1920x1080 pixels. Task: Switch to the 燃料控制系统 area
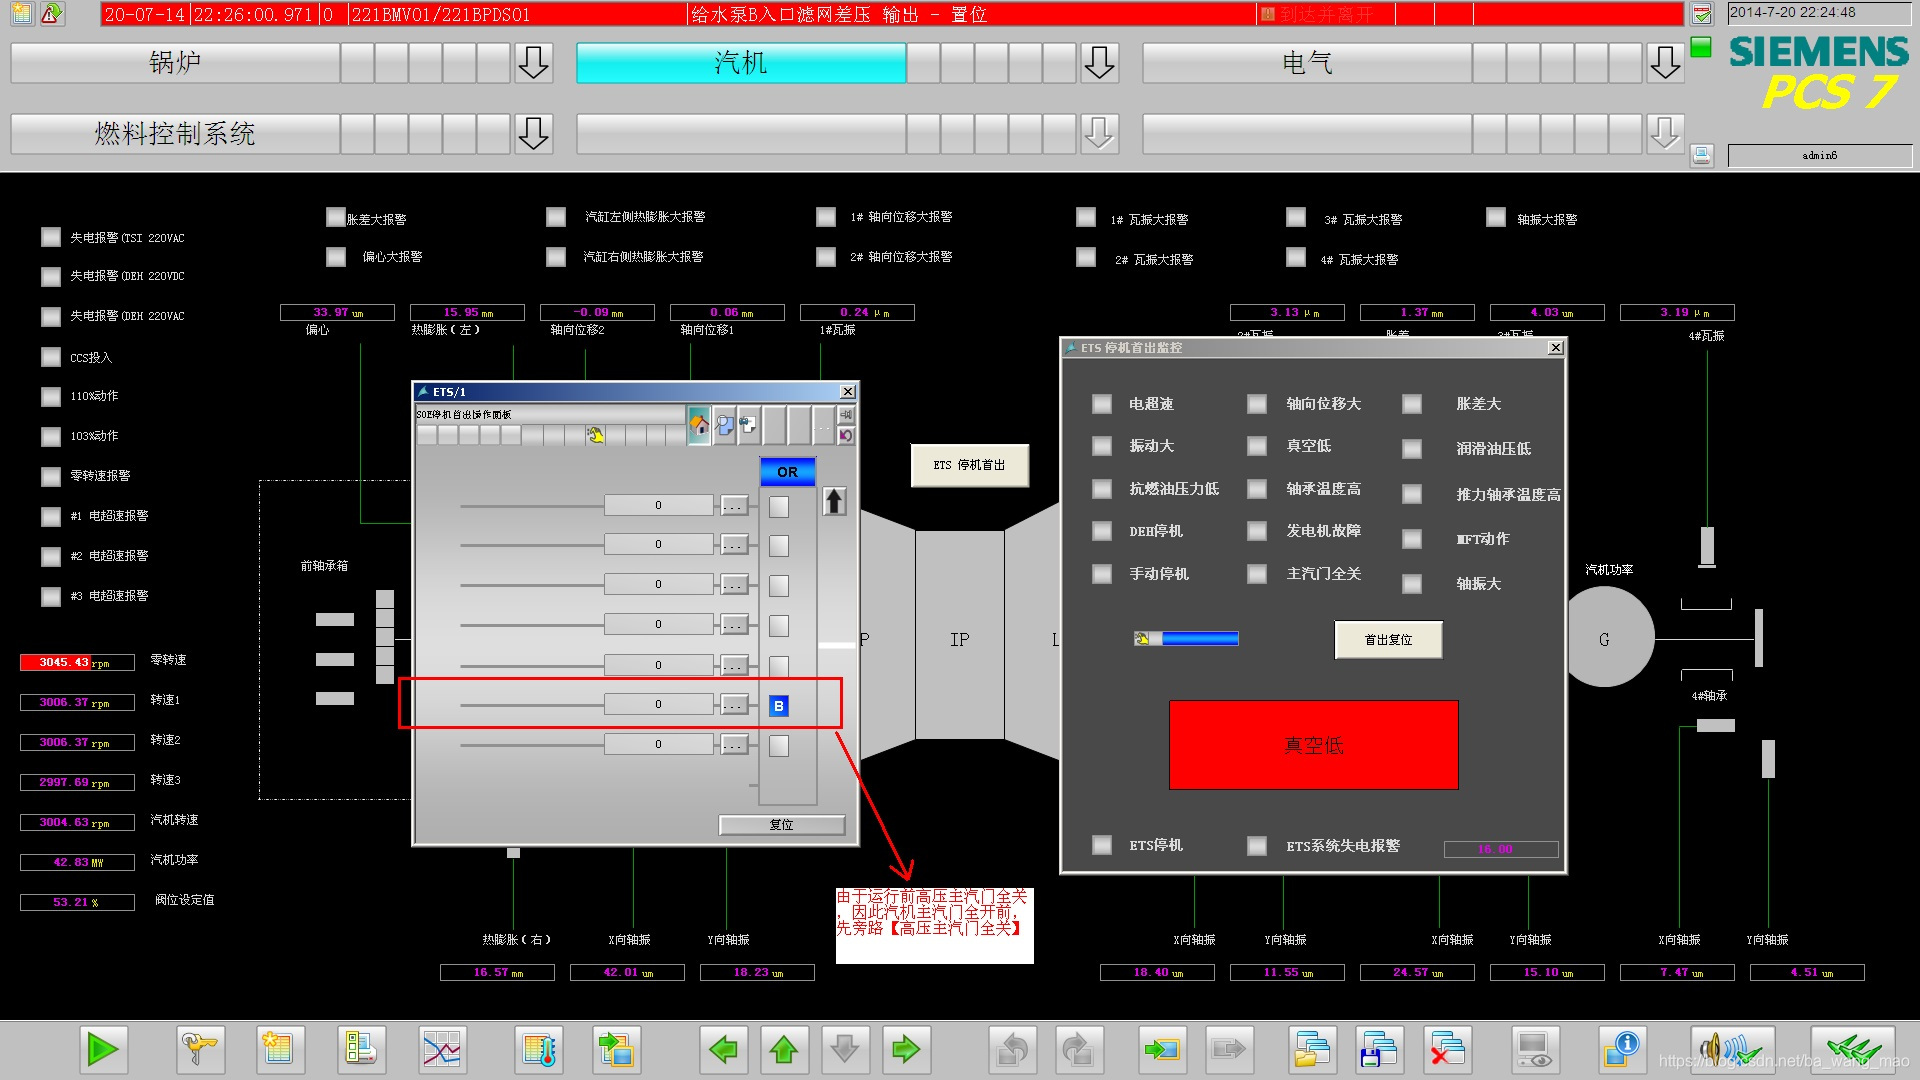pos(175,133)
